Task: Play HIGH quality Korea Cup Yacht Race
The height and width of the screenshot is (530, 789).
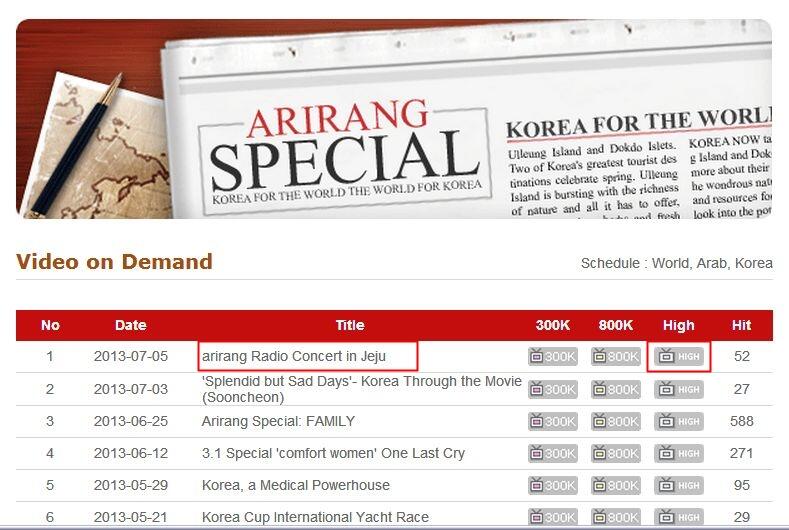Action: [x=678, y=517]
